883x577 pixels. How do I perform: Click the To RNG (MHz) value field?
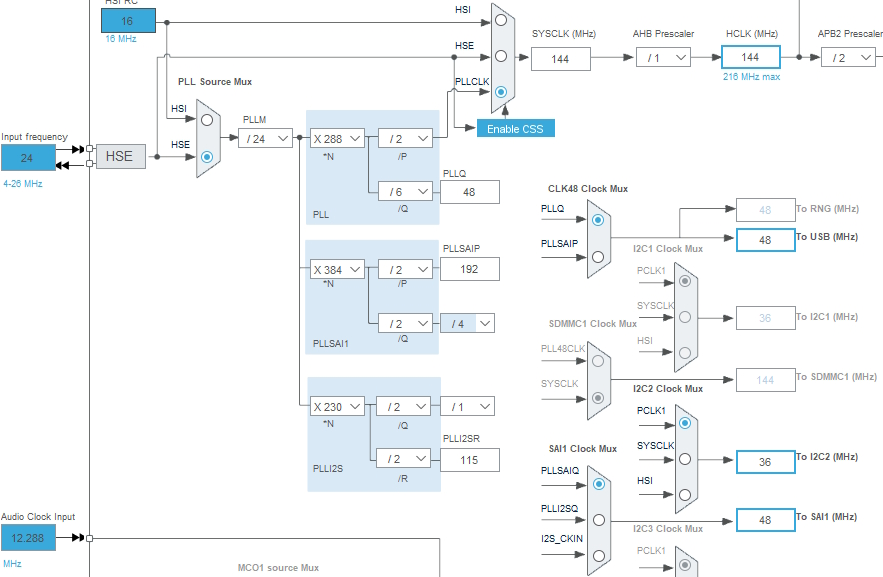pyautogui.click(x=765, y=210)
